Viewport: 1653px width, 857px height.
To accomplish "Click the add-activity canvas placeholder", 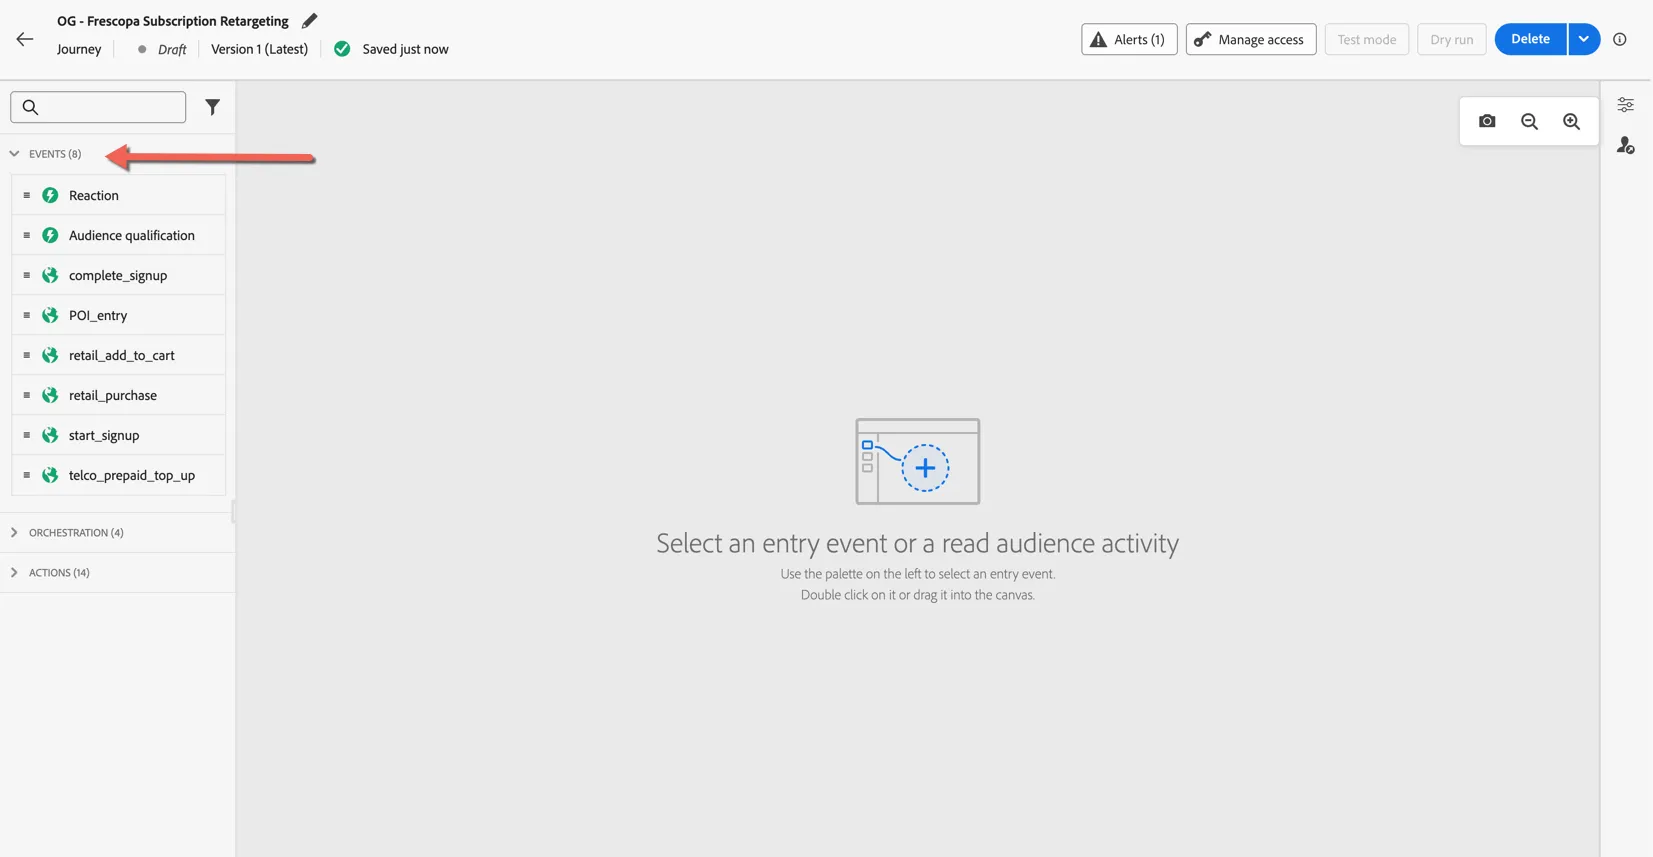I will tap(918, 461).
